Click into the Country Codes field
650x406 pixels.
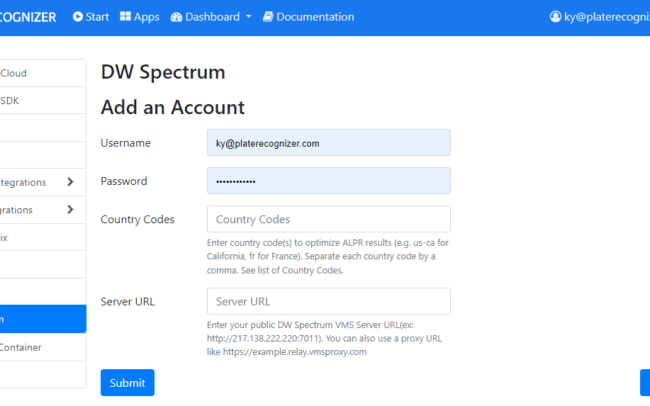click(329, 219)
